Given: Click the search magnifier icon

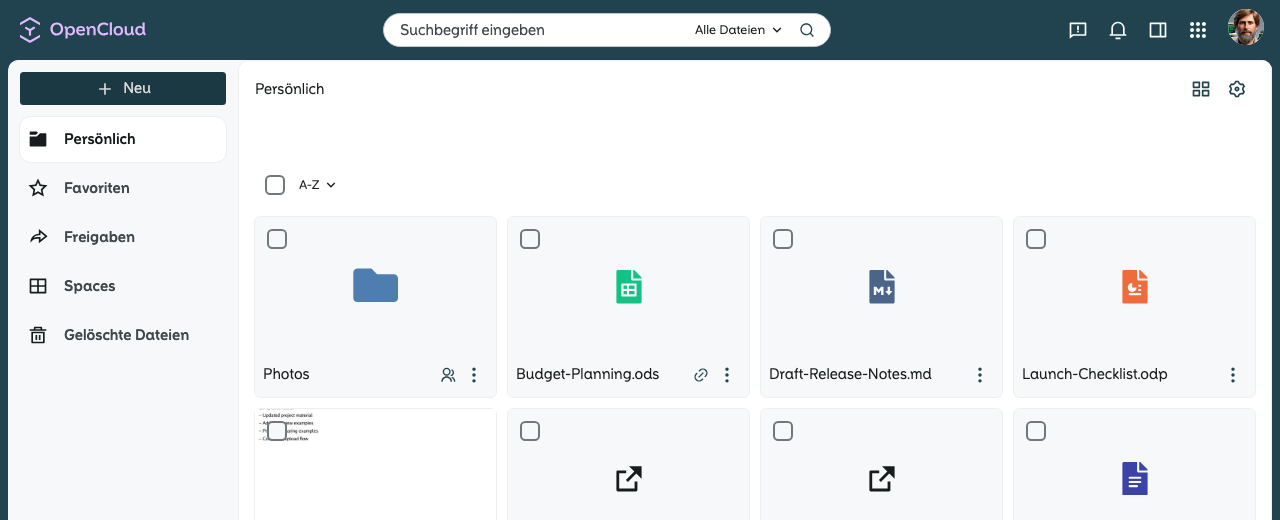Looking at the screenshot, I should tap(807, 30).
